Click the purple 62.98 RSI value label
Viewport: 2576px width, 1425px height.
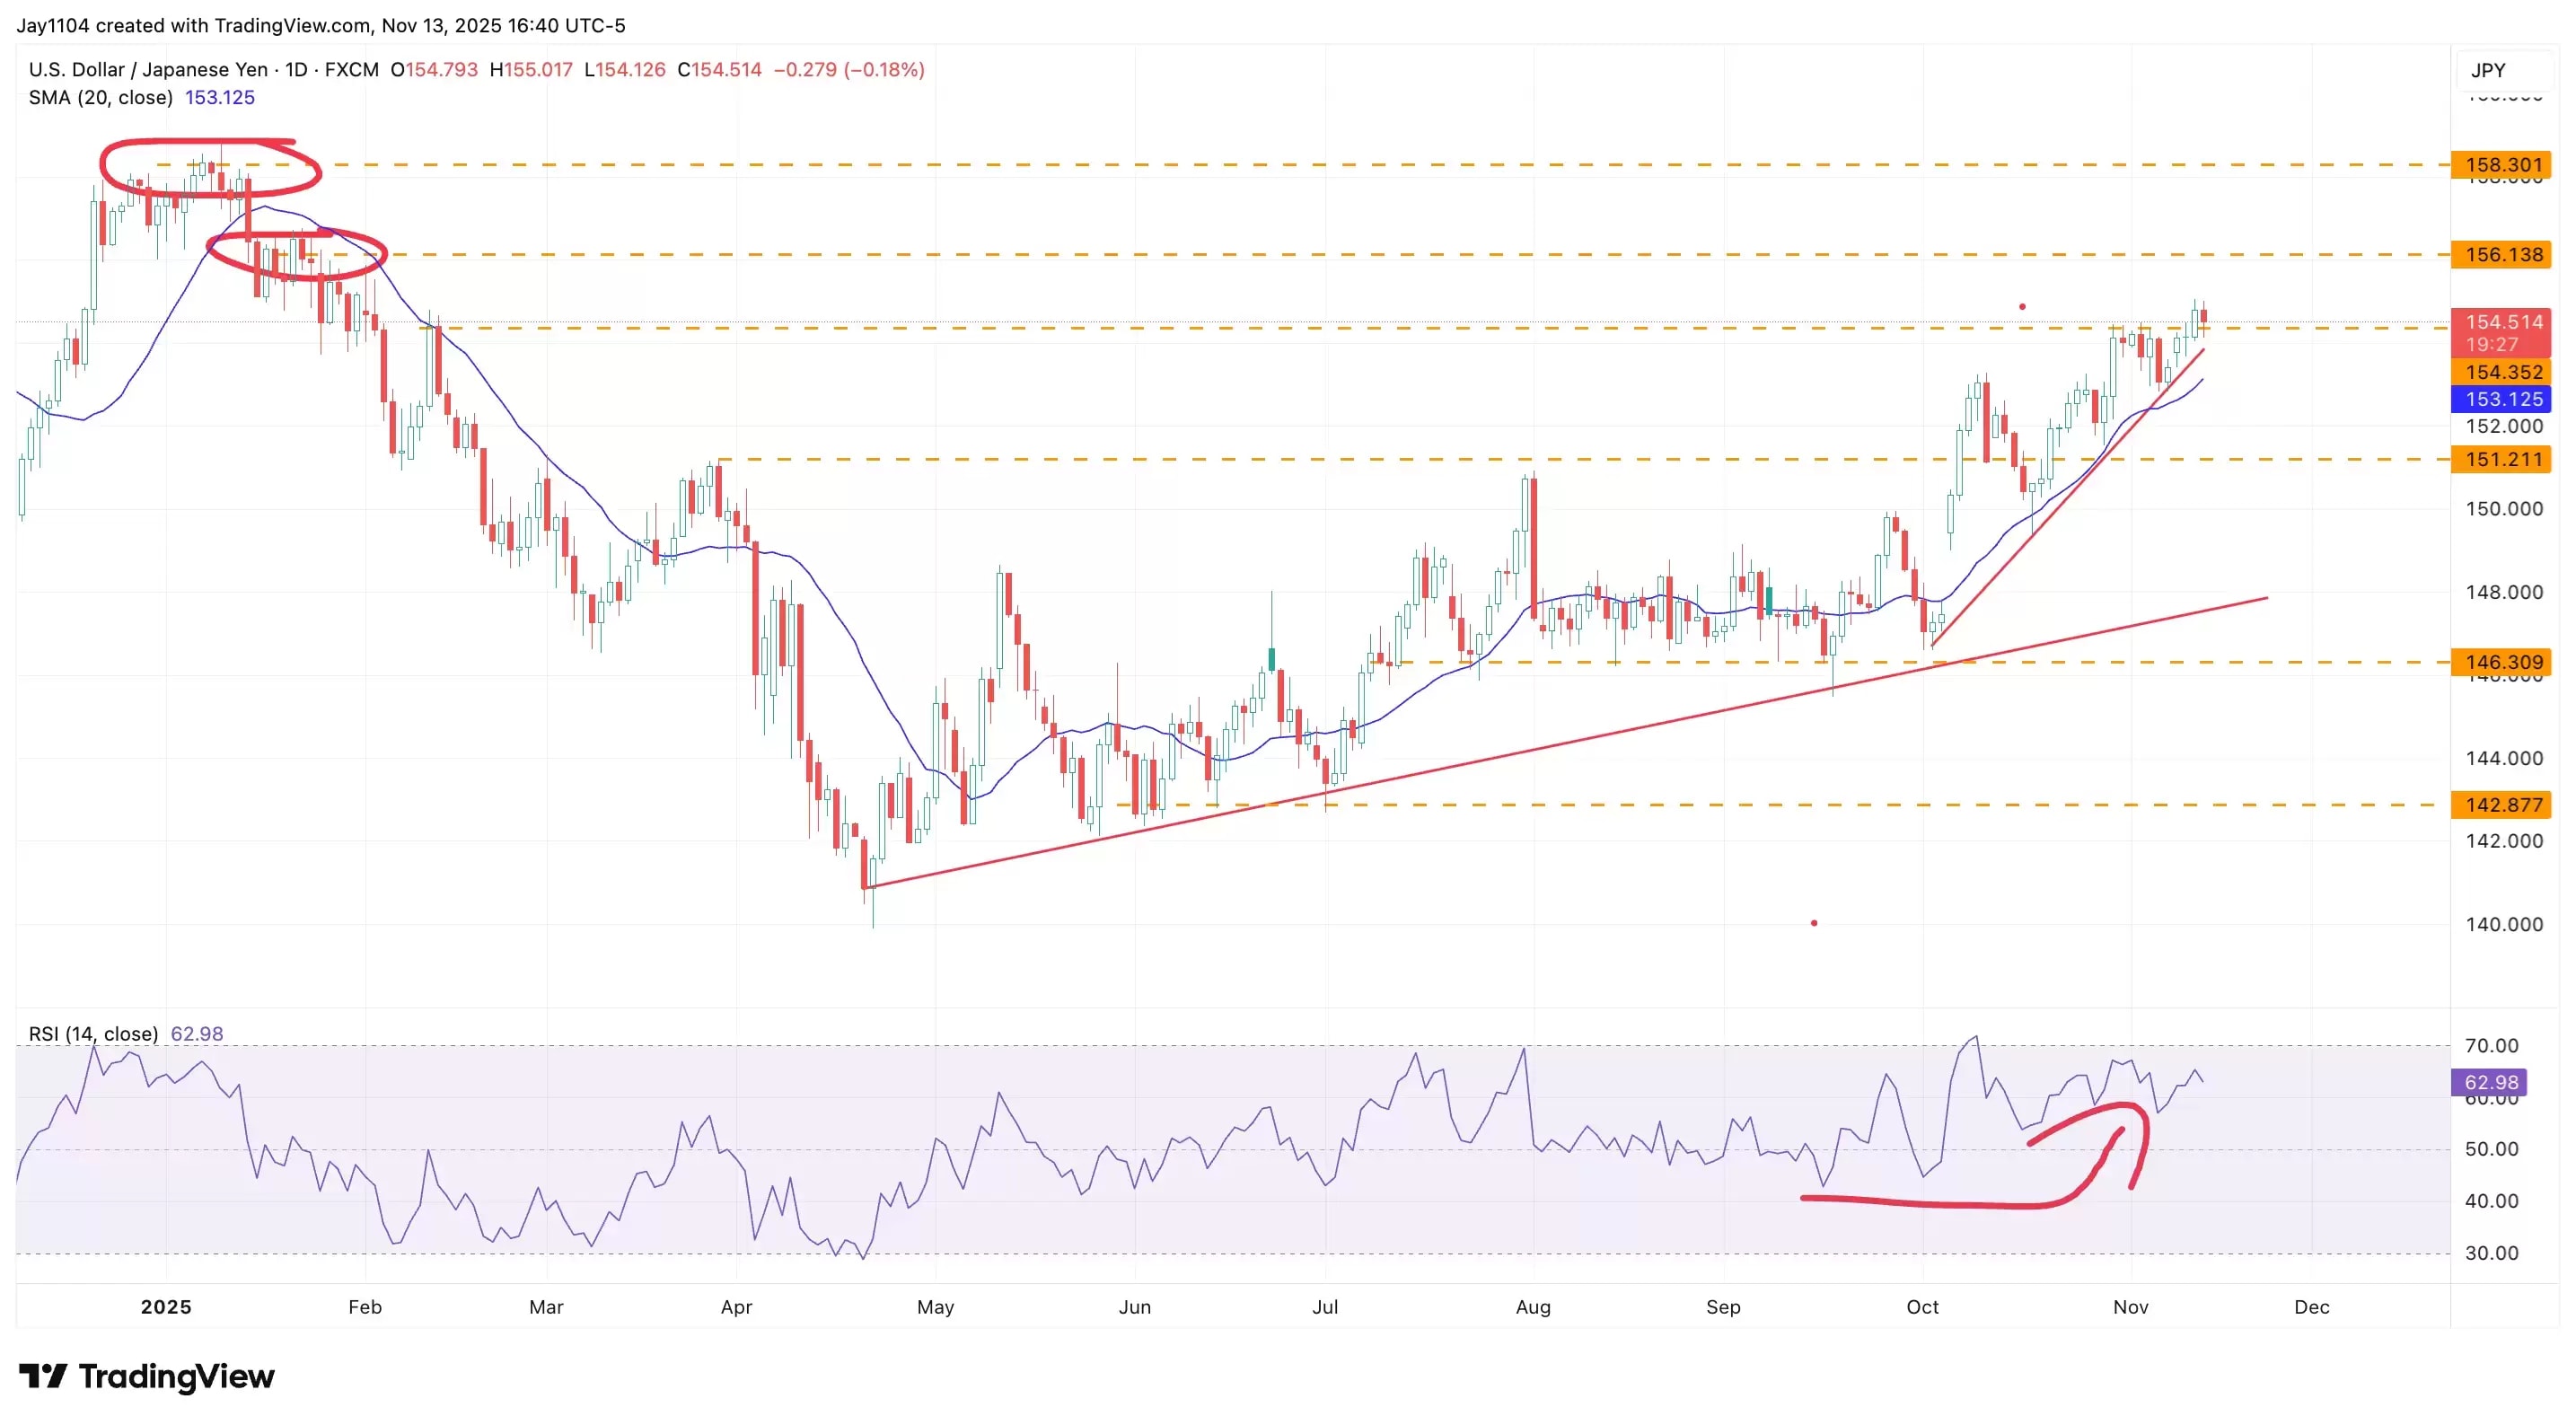click(2490, 1082)
